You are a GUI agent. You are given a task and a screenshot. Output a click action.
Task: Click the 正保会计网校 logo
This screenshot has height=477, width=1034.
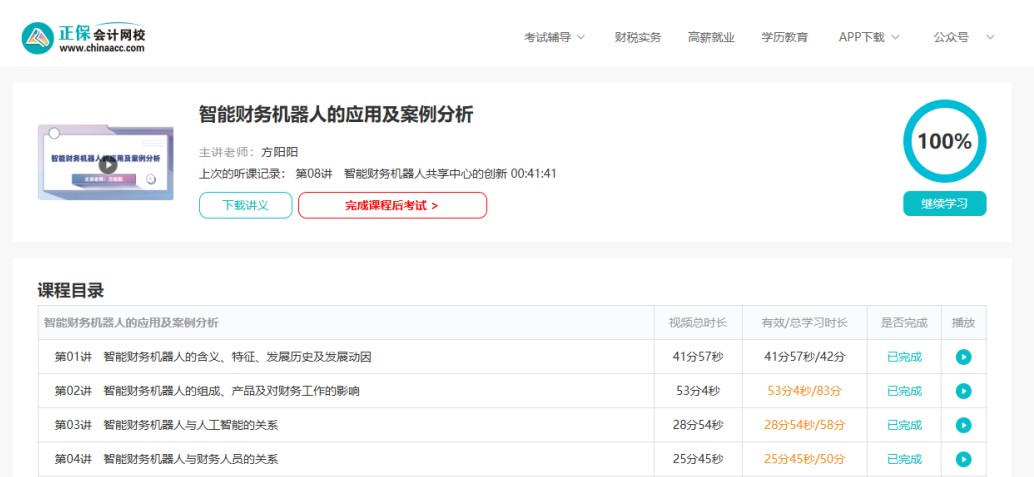[x=84, y=38]
